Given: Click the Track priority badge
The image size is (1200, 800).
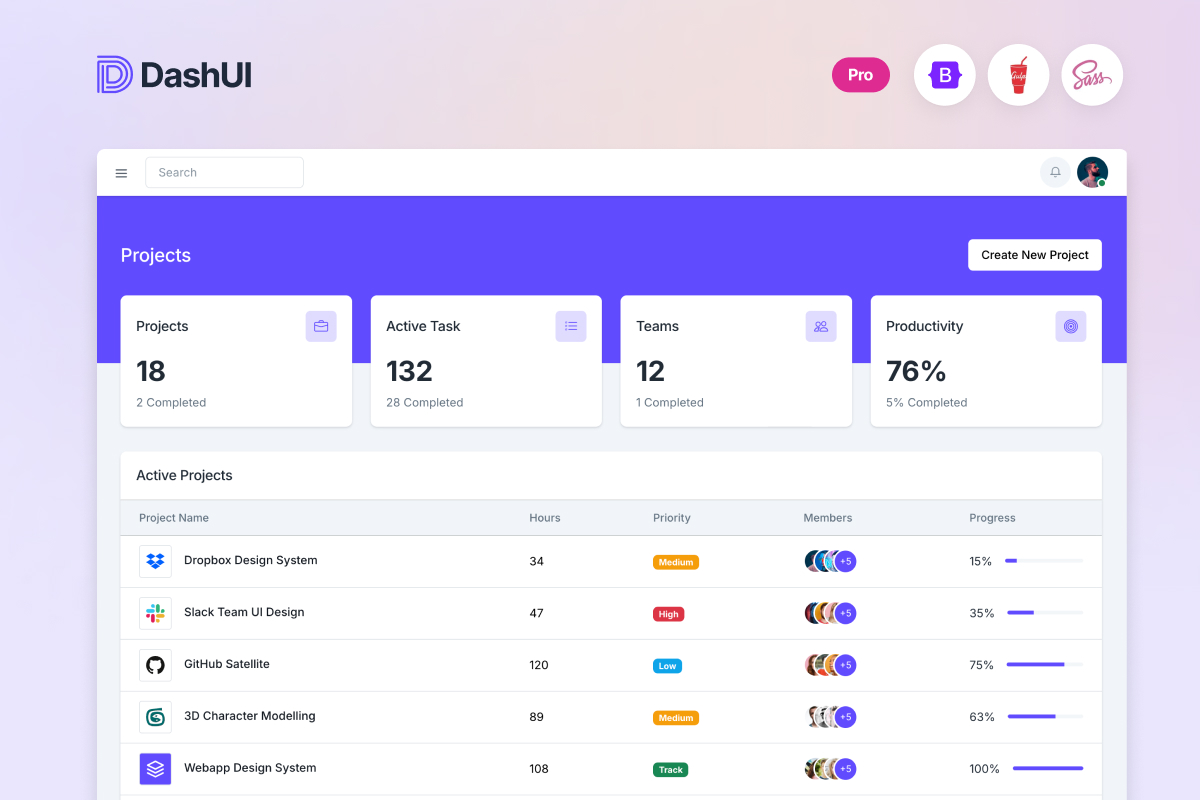Looking at the screenshot, I should click(671, 770).
